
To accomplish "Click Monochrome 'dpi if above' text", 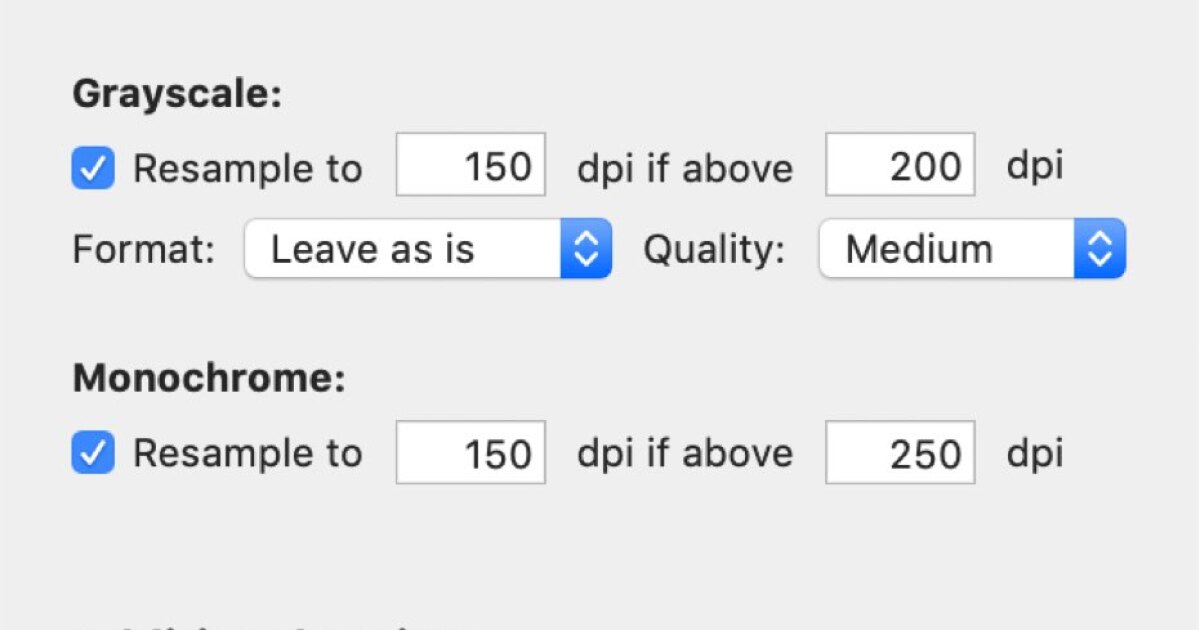I will click(x=685, y=454).
